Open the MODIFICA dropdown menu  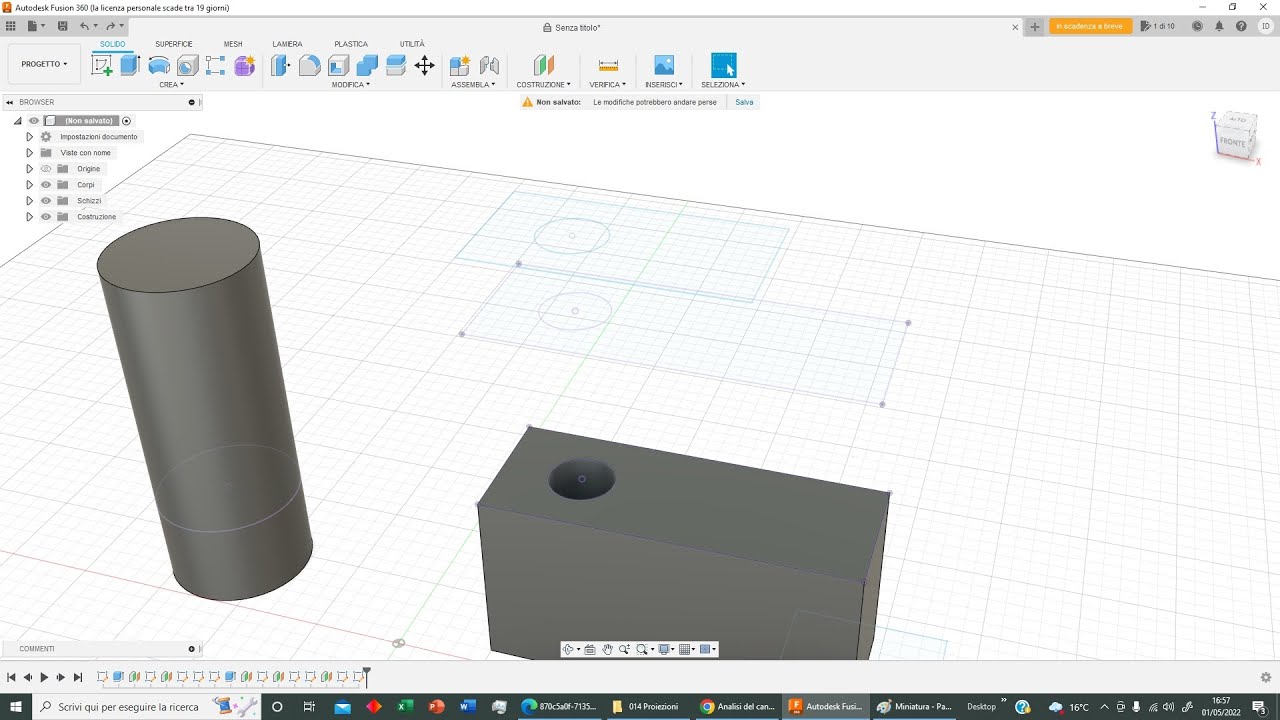pos(351,85)
